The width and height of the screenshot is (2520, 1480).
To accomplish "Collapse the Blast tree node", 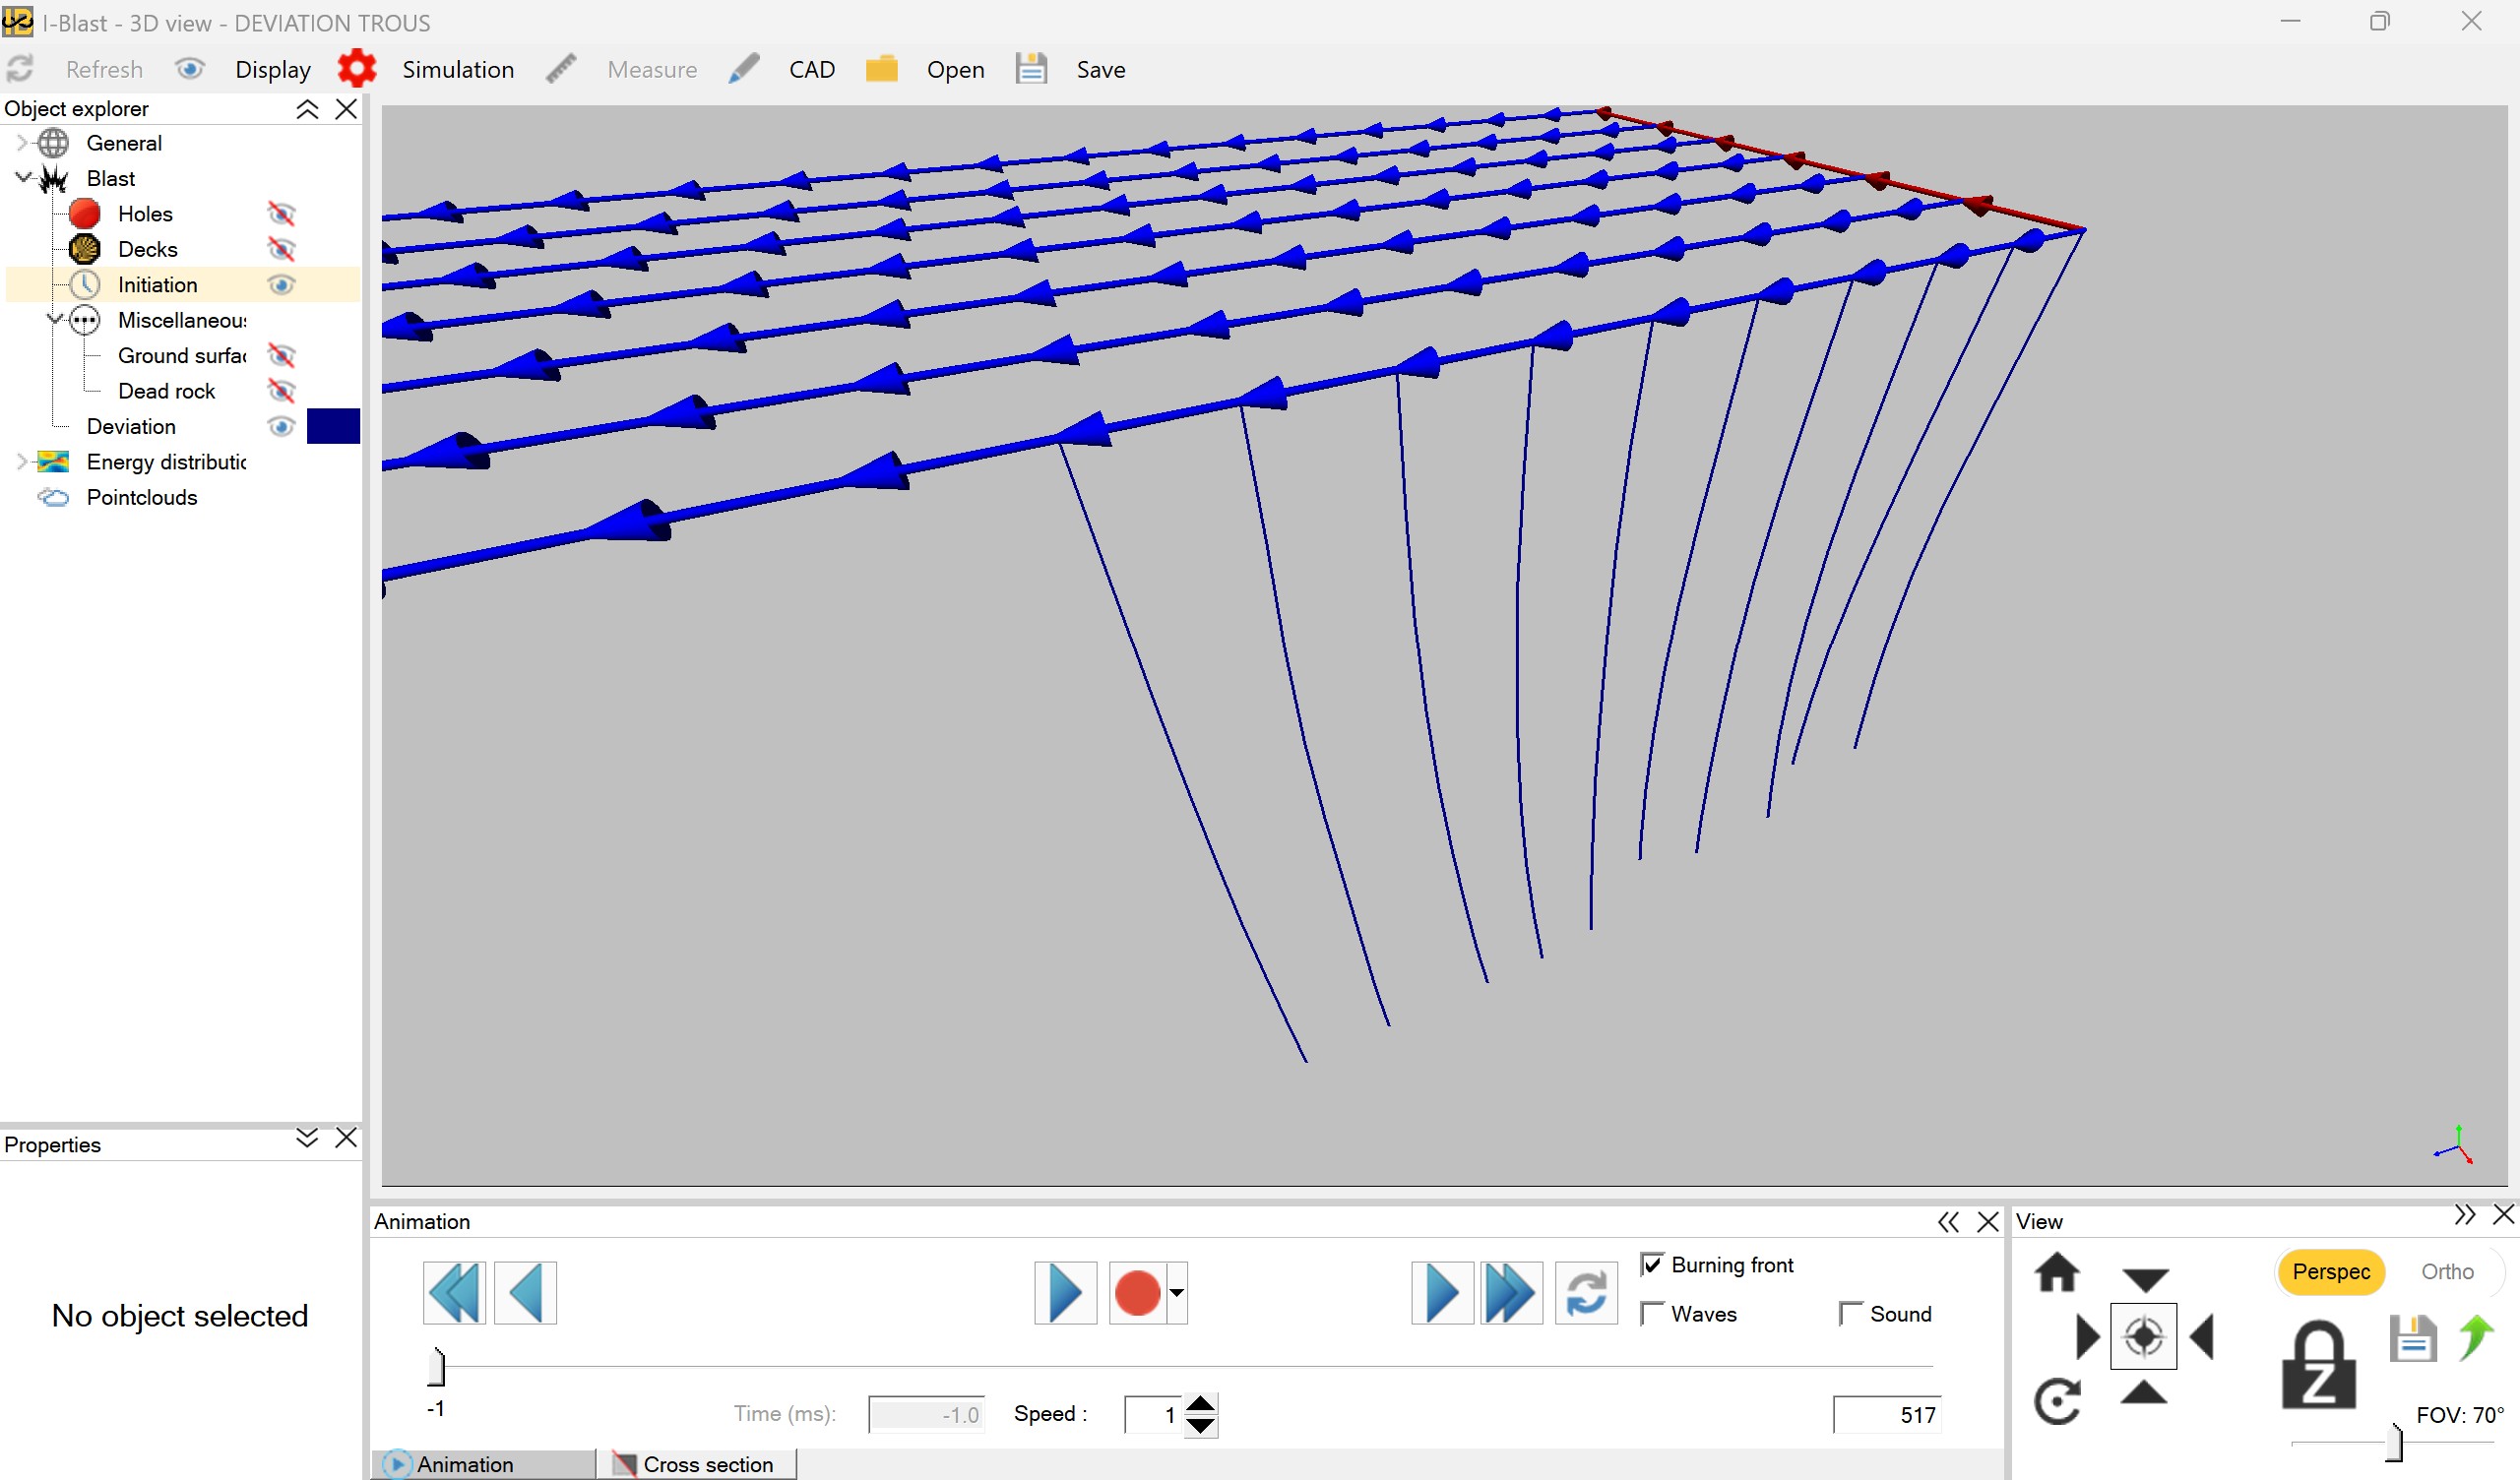I will pyautogui.click(x=23, y=177).
